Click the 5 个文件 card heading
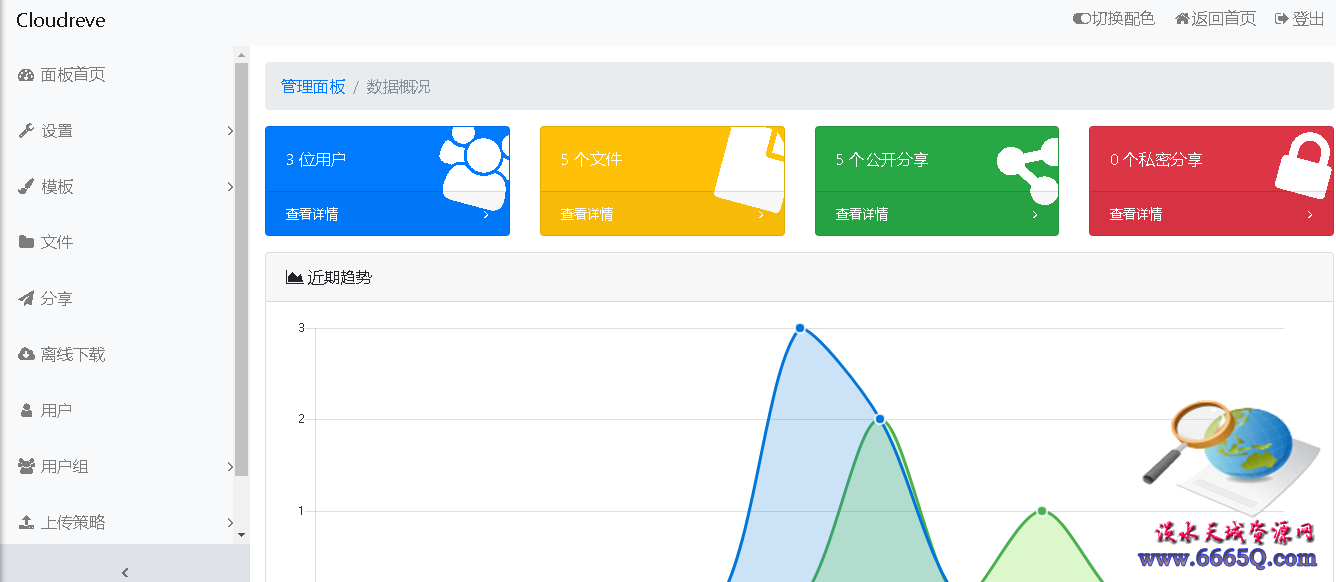Screen dimensions: 1336x582 pos(591,159)
